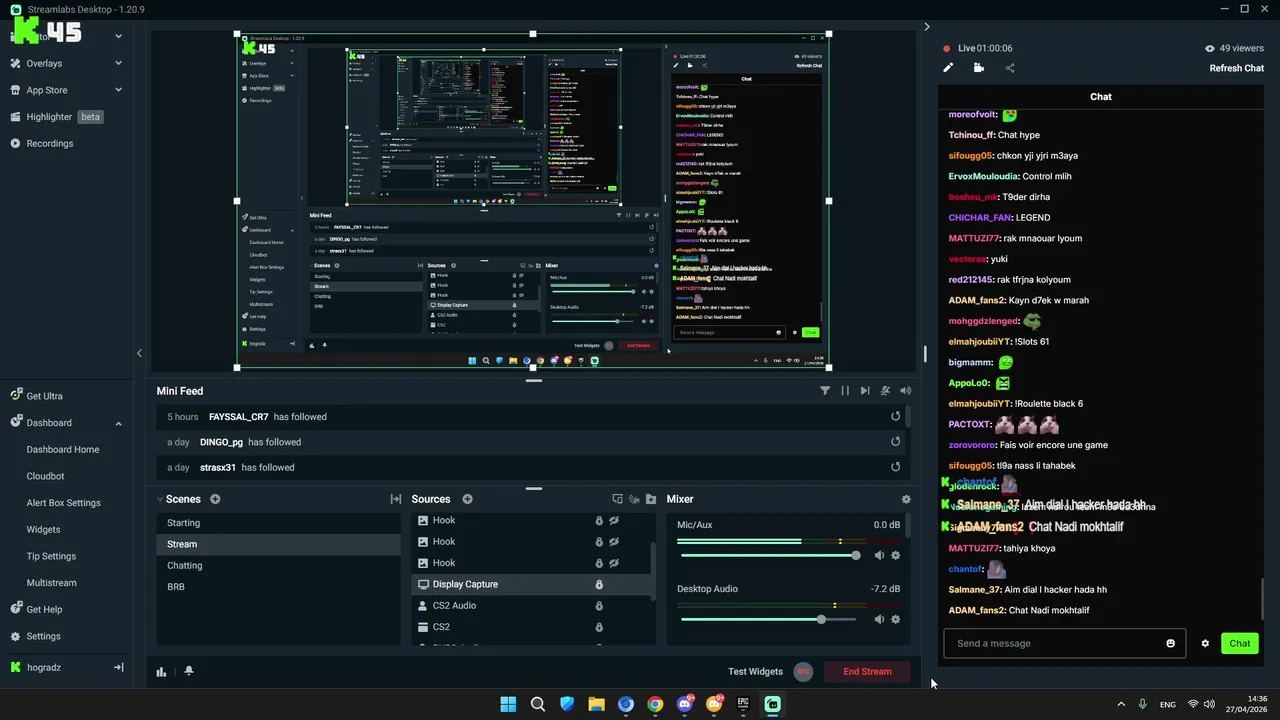Collapse the chat panel chevron

926,27
